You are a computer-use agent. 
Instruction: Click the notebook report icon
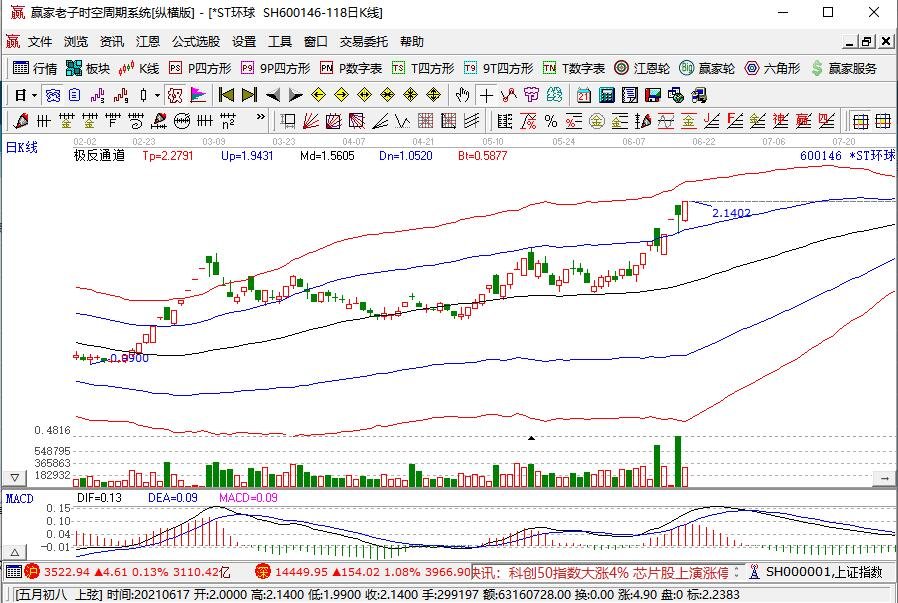629,95
